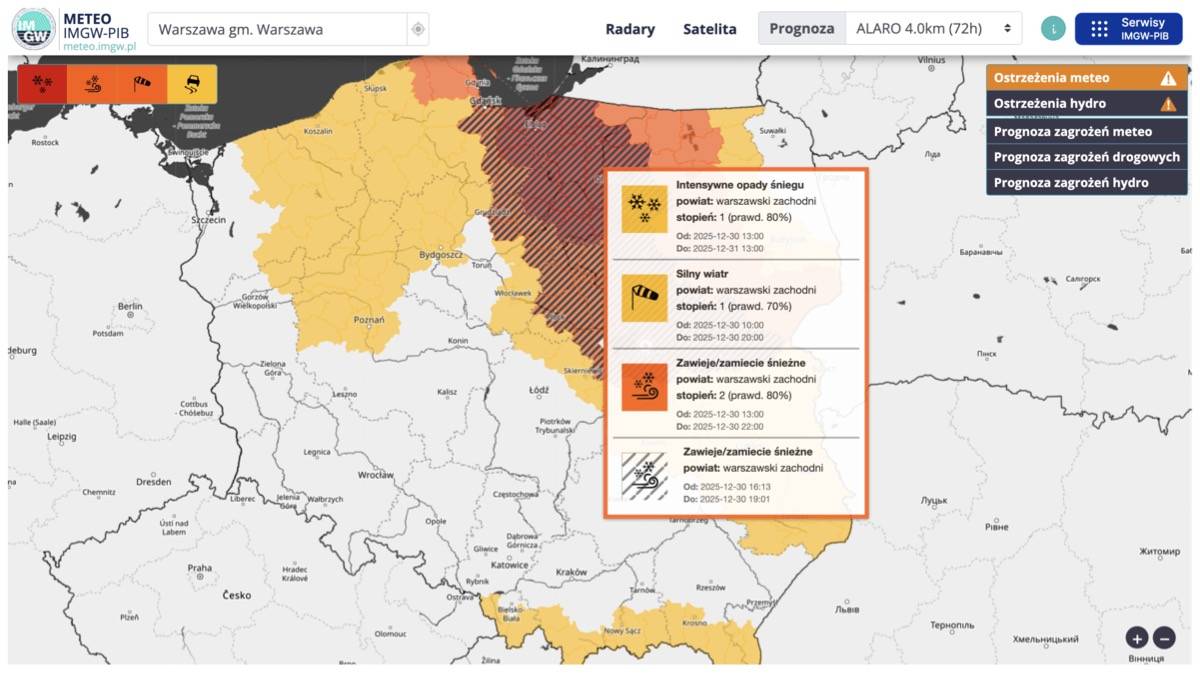Viewport: 1200px width, 674px height.
Task: Open the teal info icon
Action: pos(1053,29)
